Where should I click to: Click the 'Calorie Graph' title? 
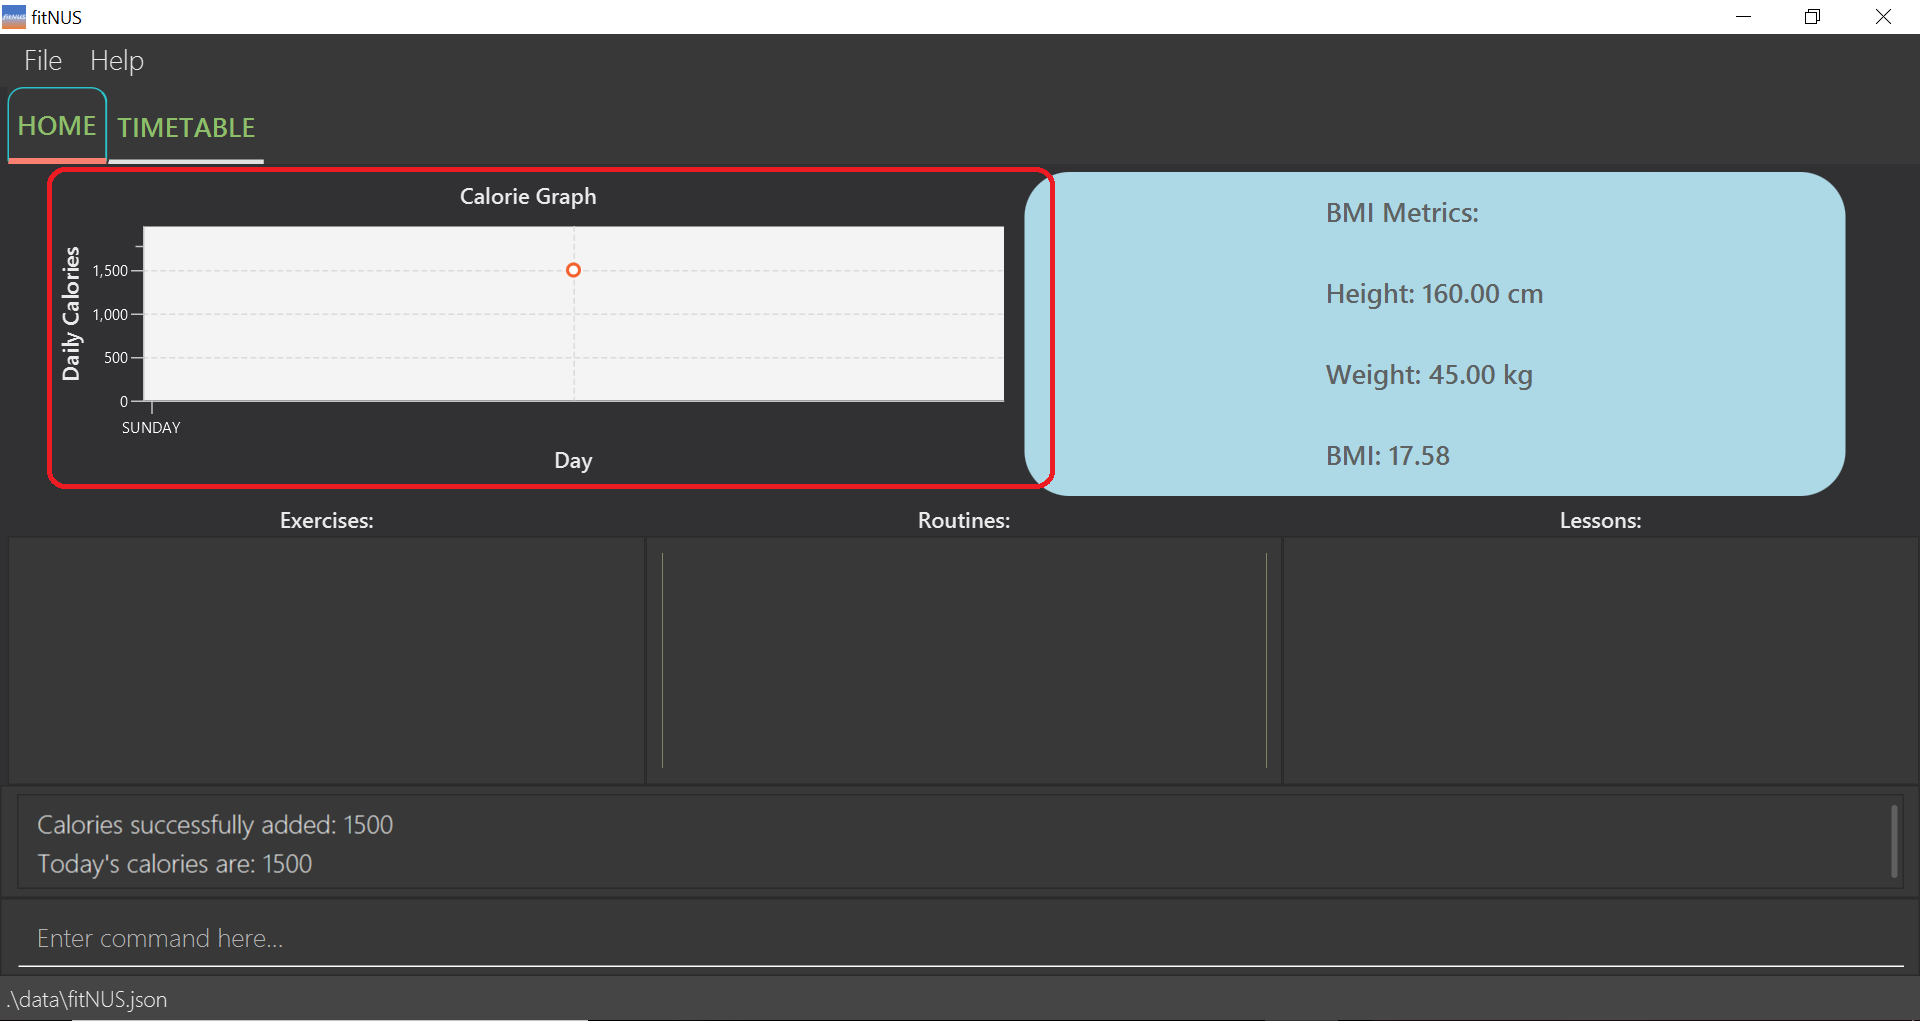click(x=528, y=197)
